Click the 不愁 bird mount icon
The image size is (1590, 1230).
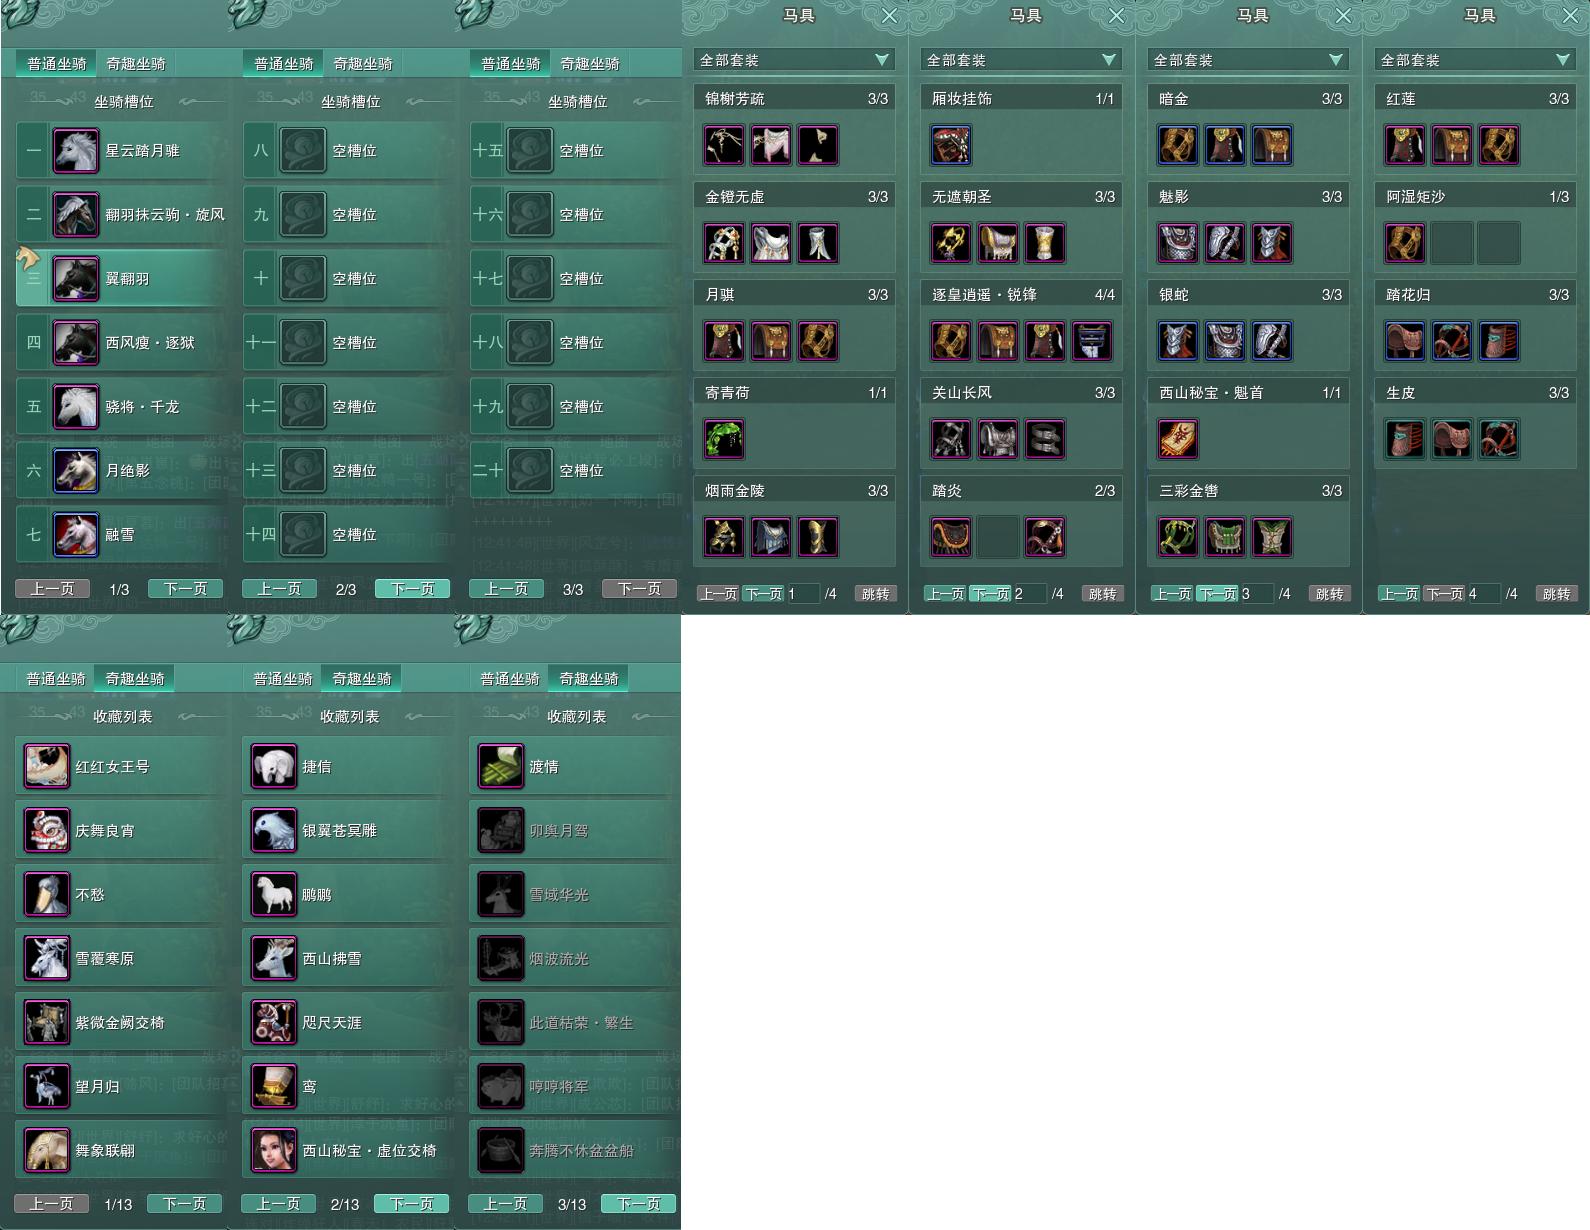click(x=47, y=894)
